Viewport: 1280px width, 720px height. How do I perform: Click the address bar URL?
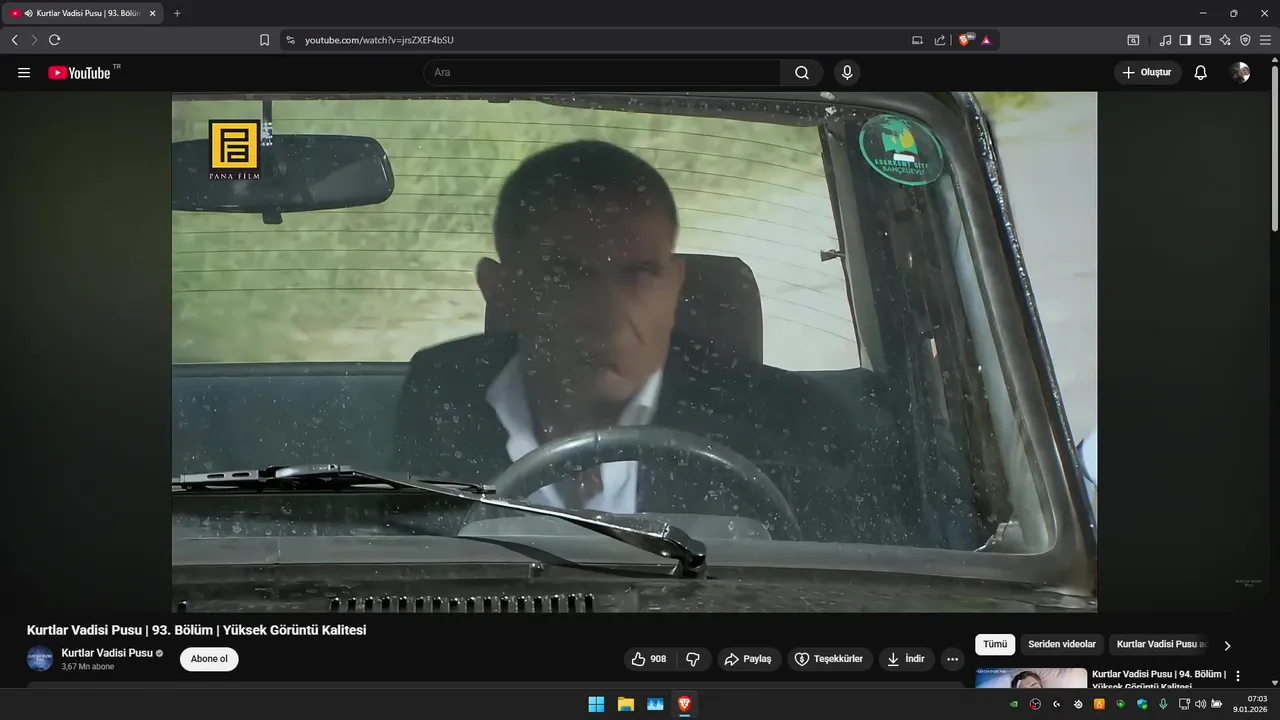379,40
